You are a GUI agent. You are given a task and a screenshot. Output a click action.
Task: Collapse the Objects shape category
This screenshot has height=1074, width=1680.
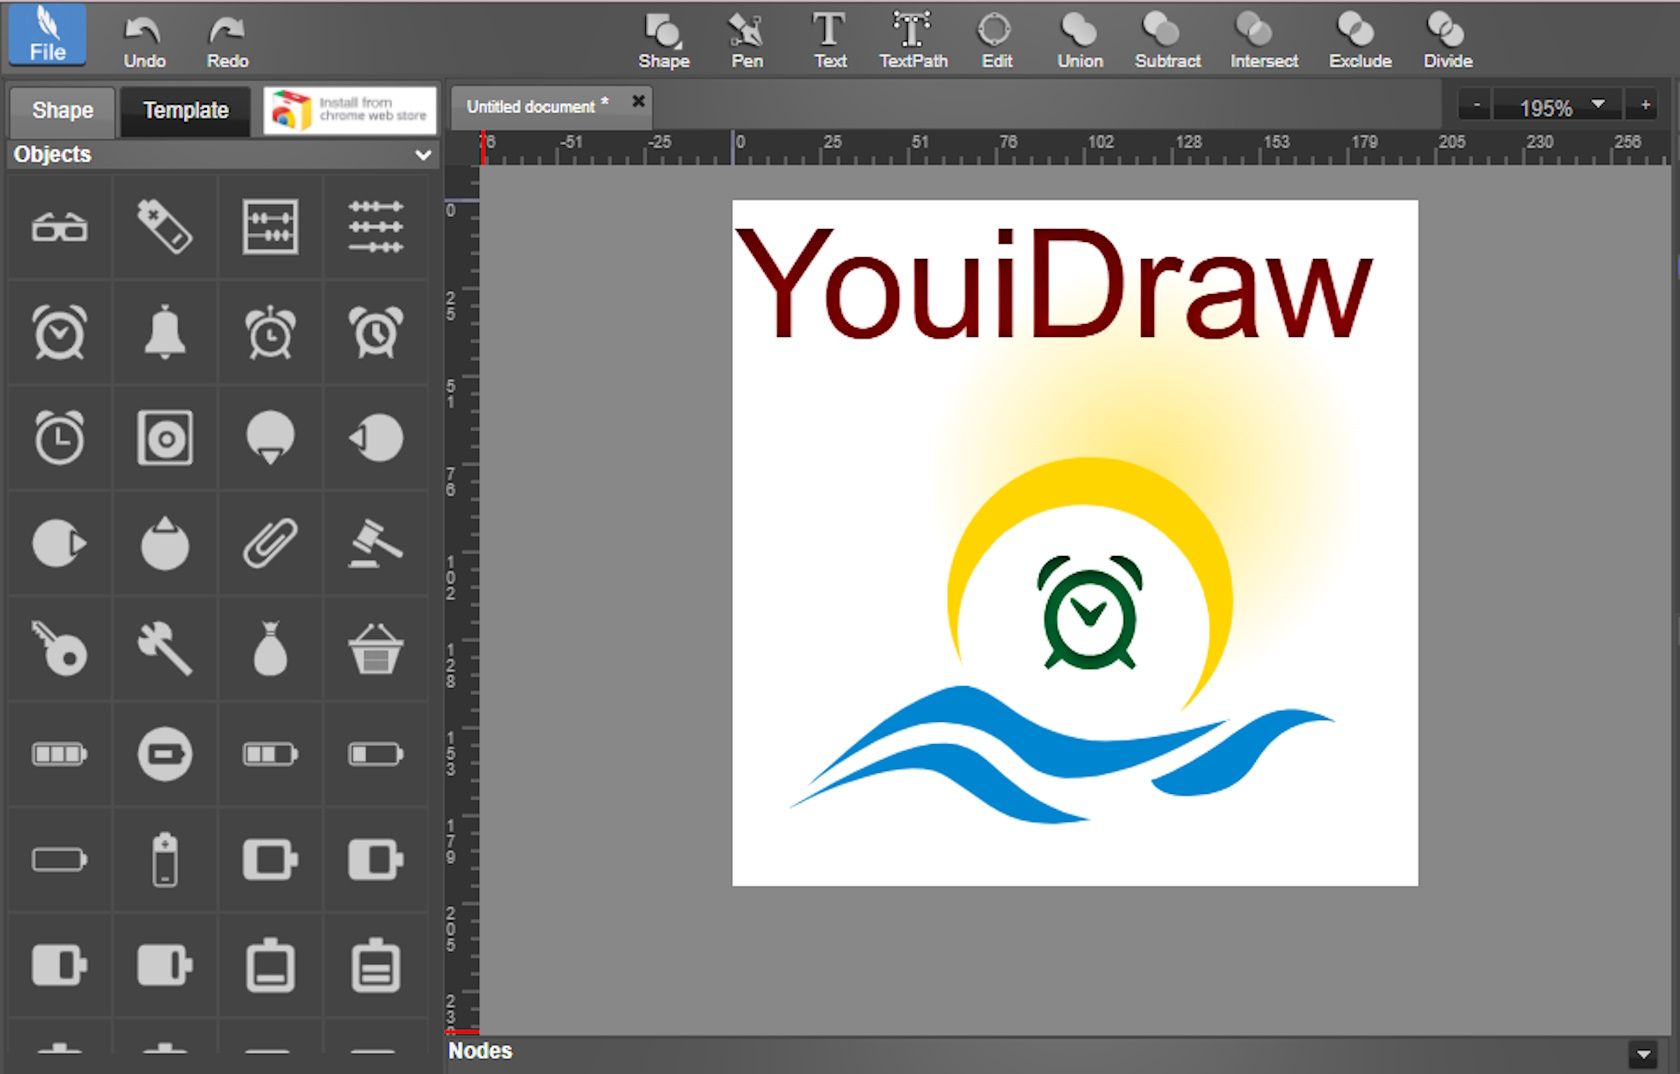[x=423, y=155]
